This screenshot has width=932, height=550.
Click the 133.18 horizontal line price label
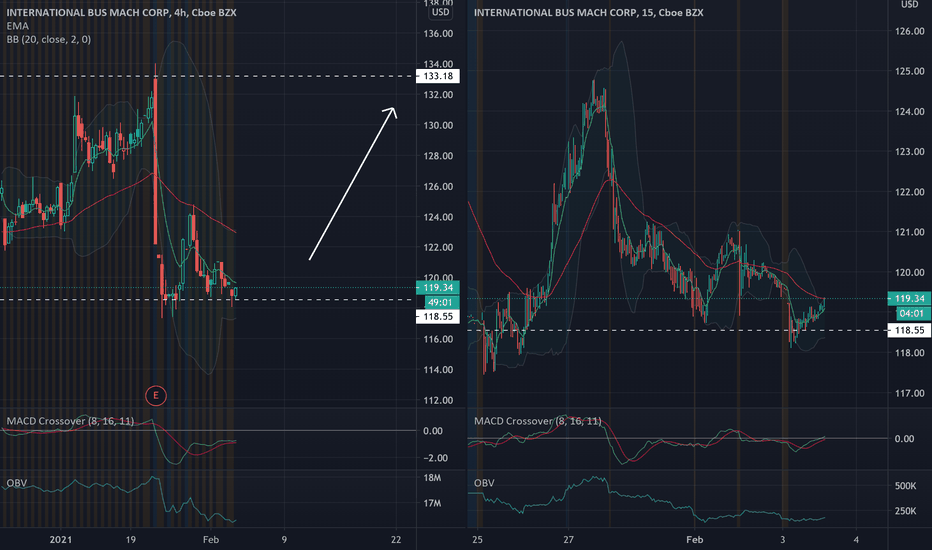tap(438, 76)
